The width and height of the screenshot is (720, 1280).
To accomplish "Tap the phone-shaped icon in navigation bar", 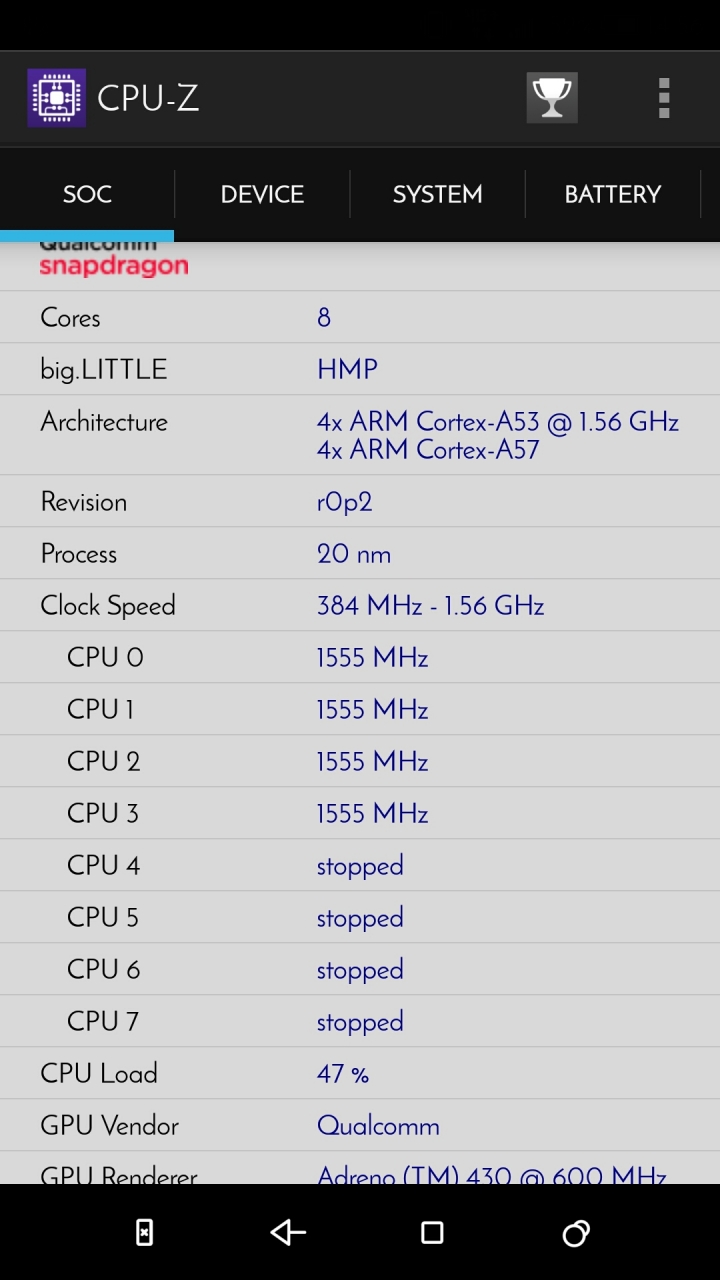I will click(144, 1232).
